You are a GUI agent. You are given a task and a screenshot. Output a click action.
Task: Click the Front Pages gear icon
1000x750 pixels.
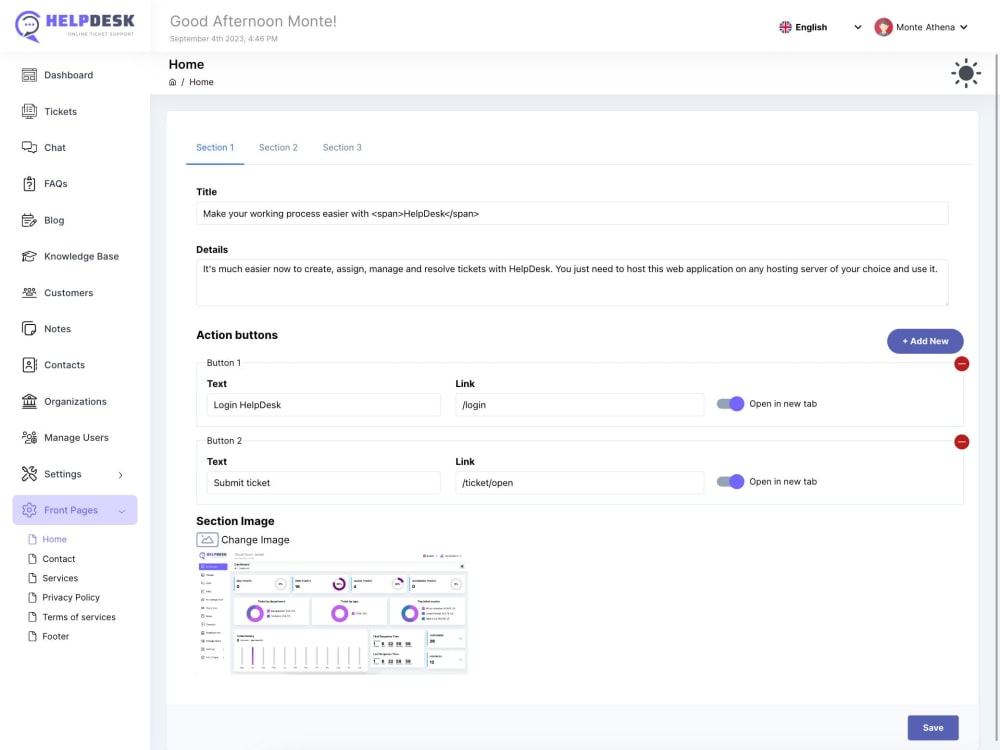point(29,510)
